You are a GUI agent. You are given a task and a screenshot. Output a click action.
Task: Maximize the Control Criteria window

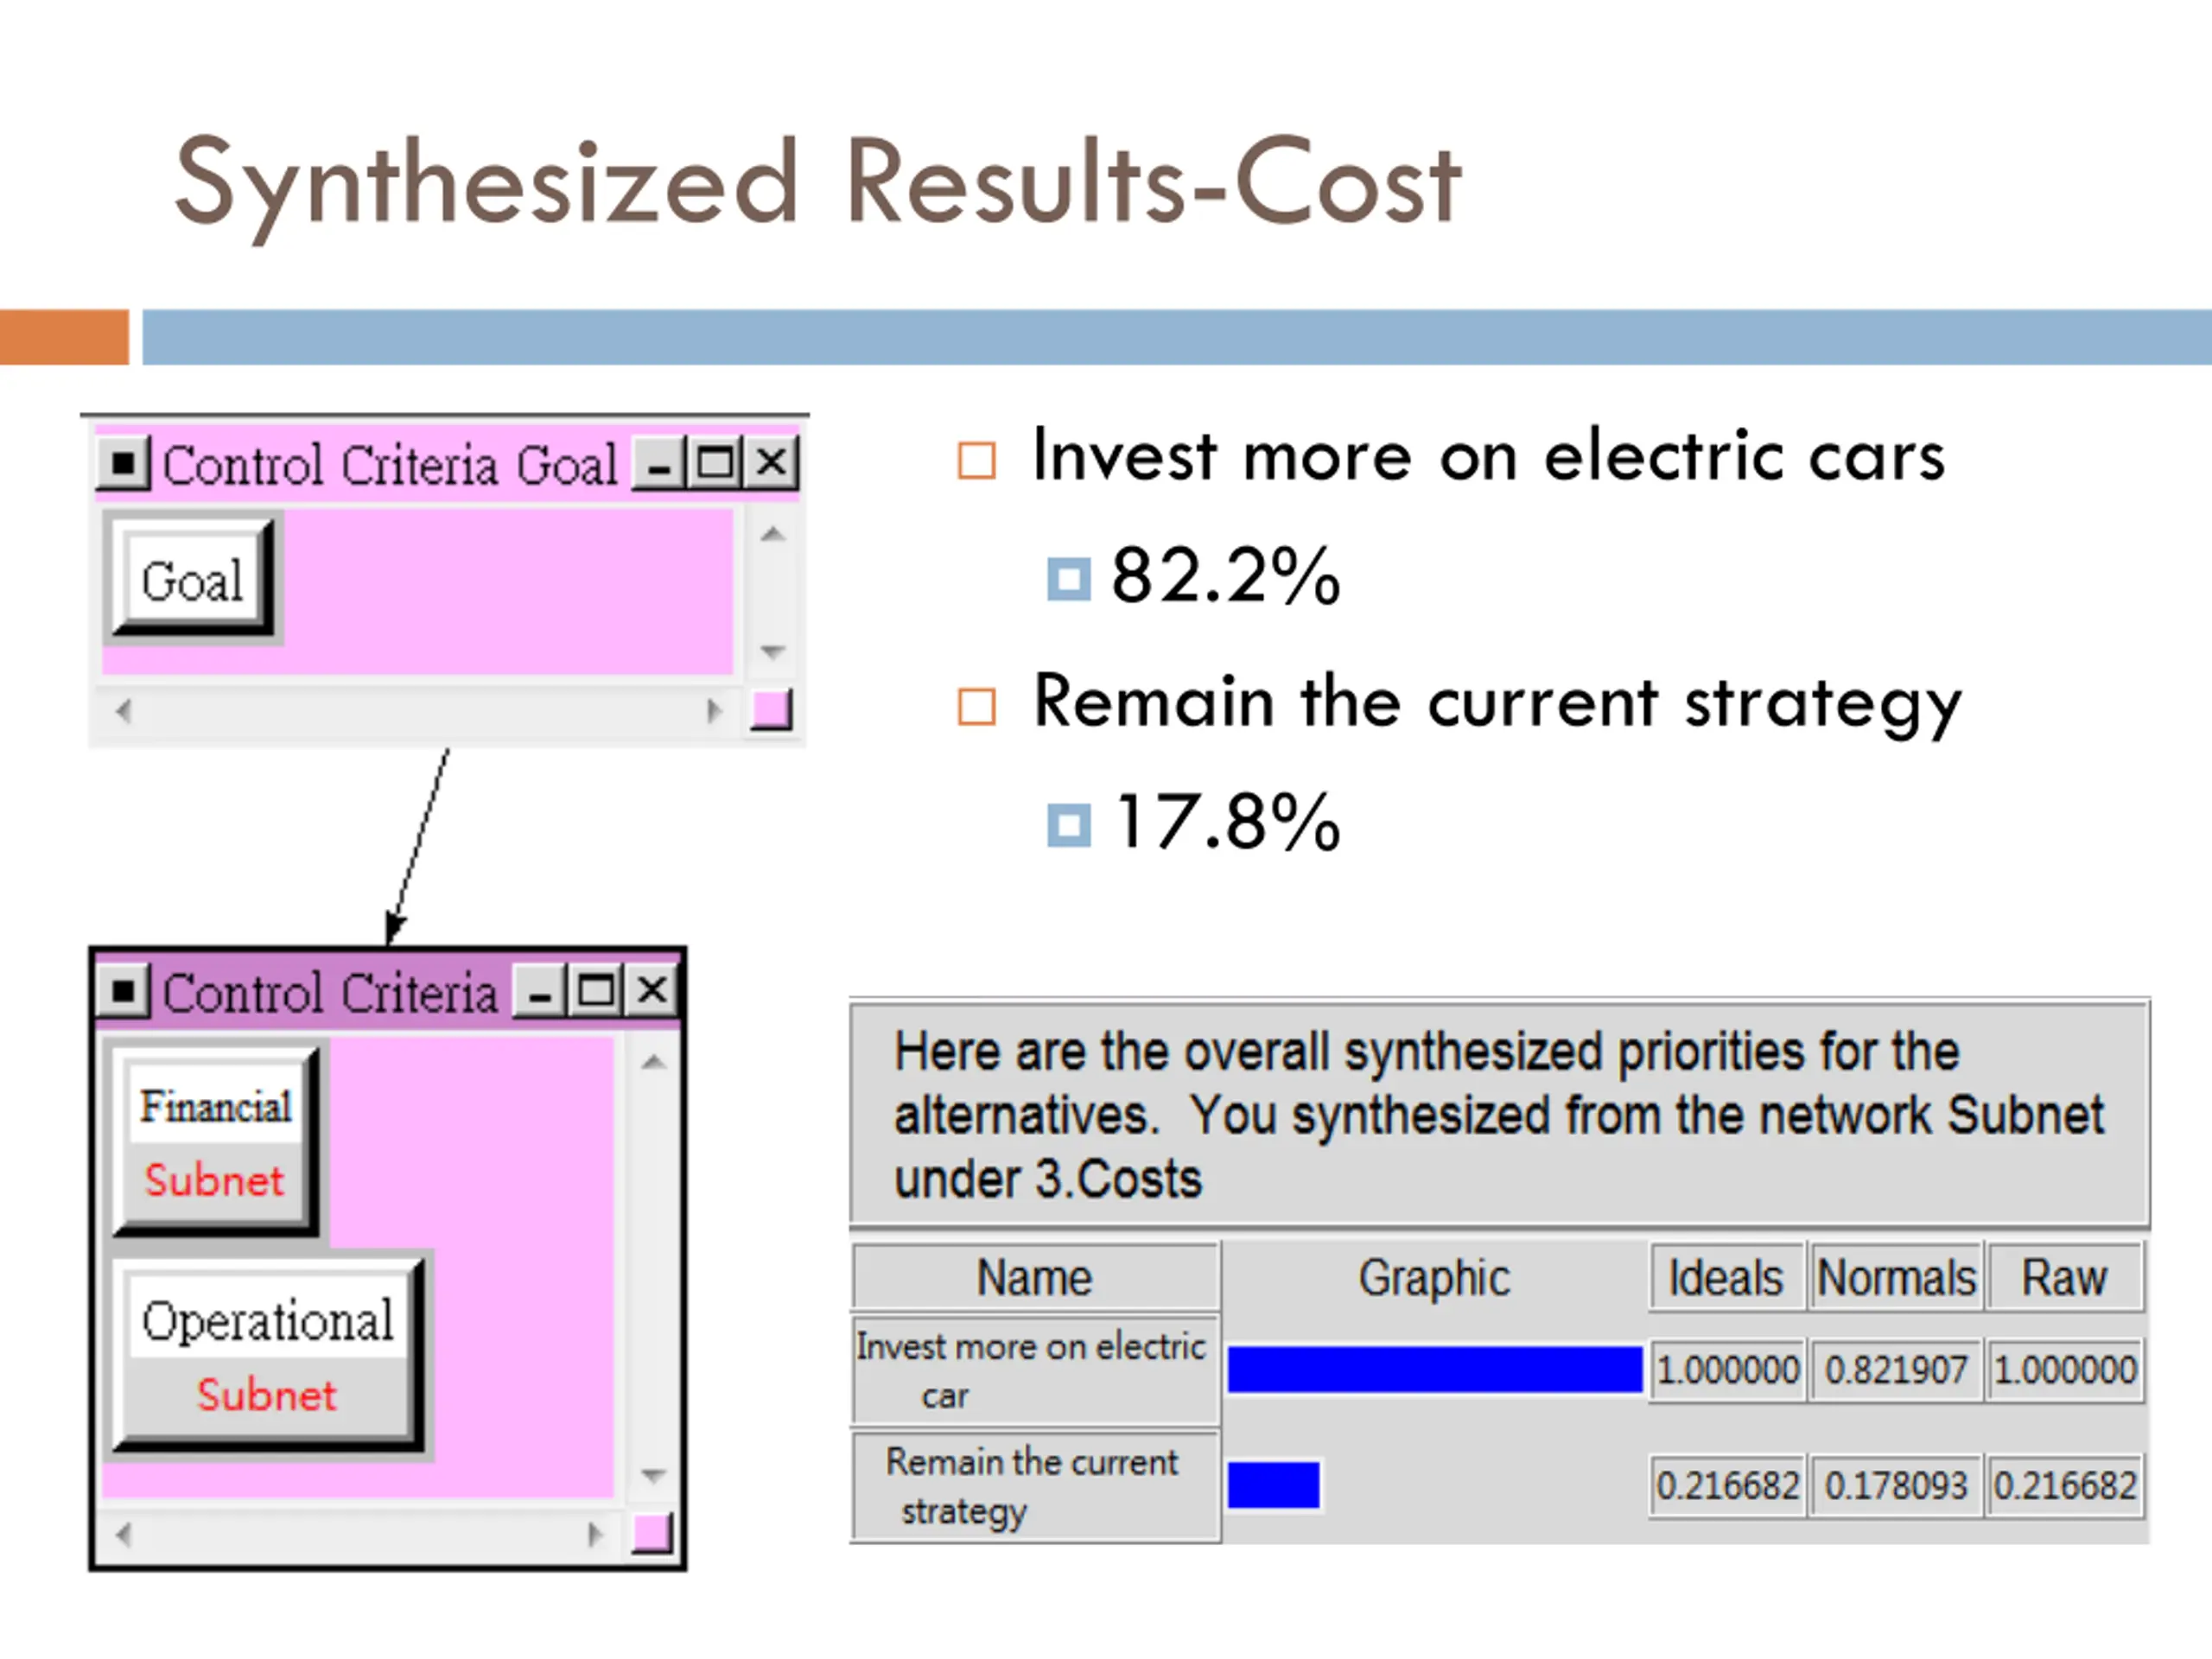pyautogui.click(x=596, y=991)
